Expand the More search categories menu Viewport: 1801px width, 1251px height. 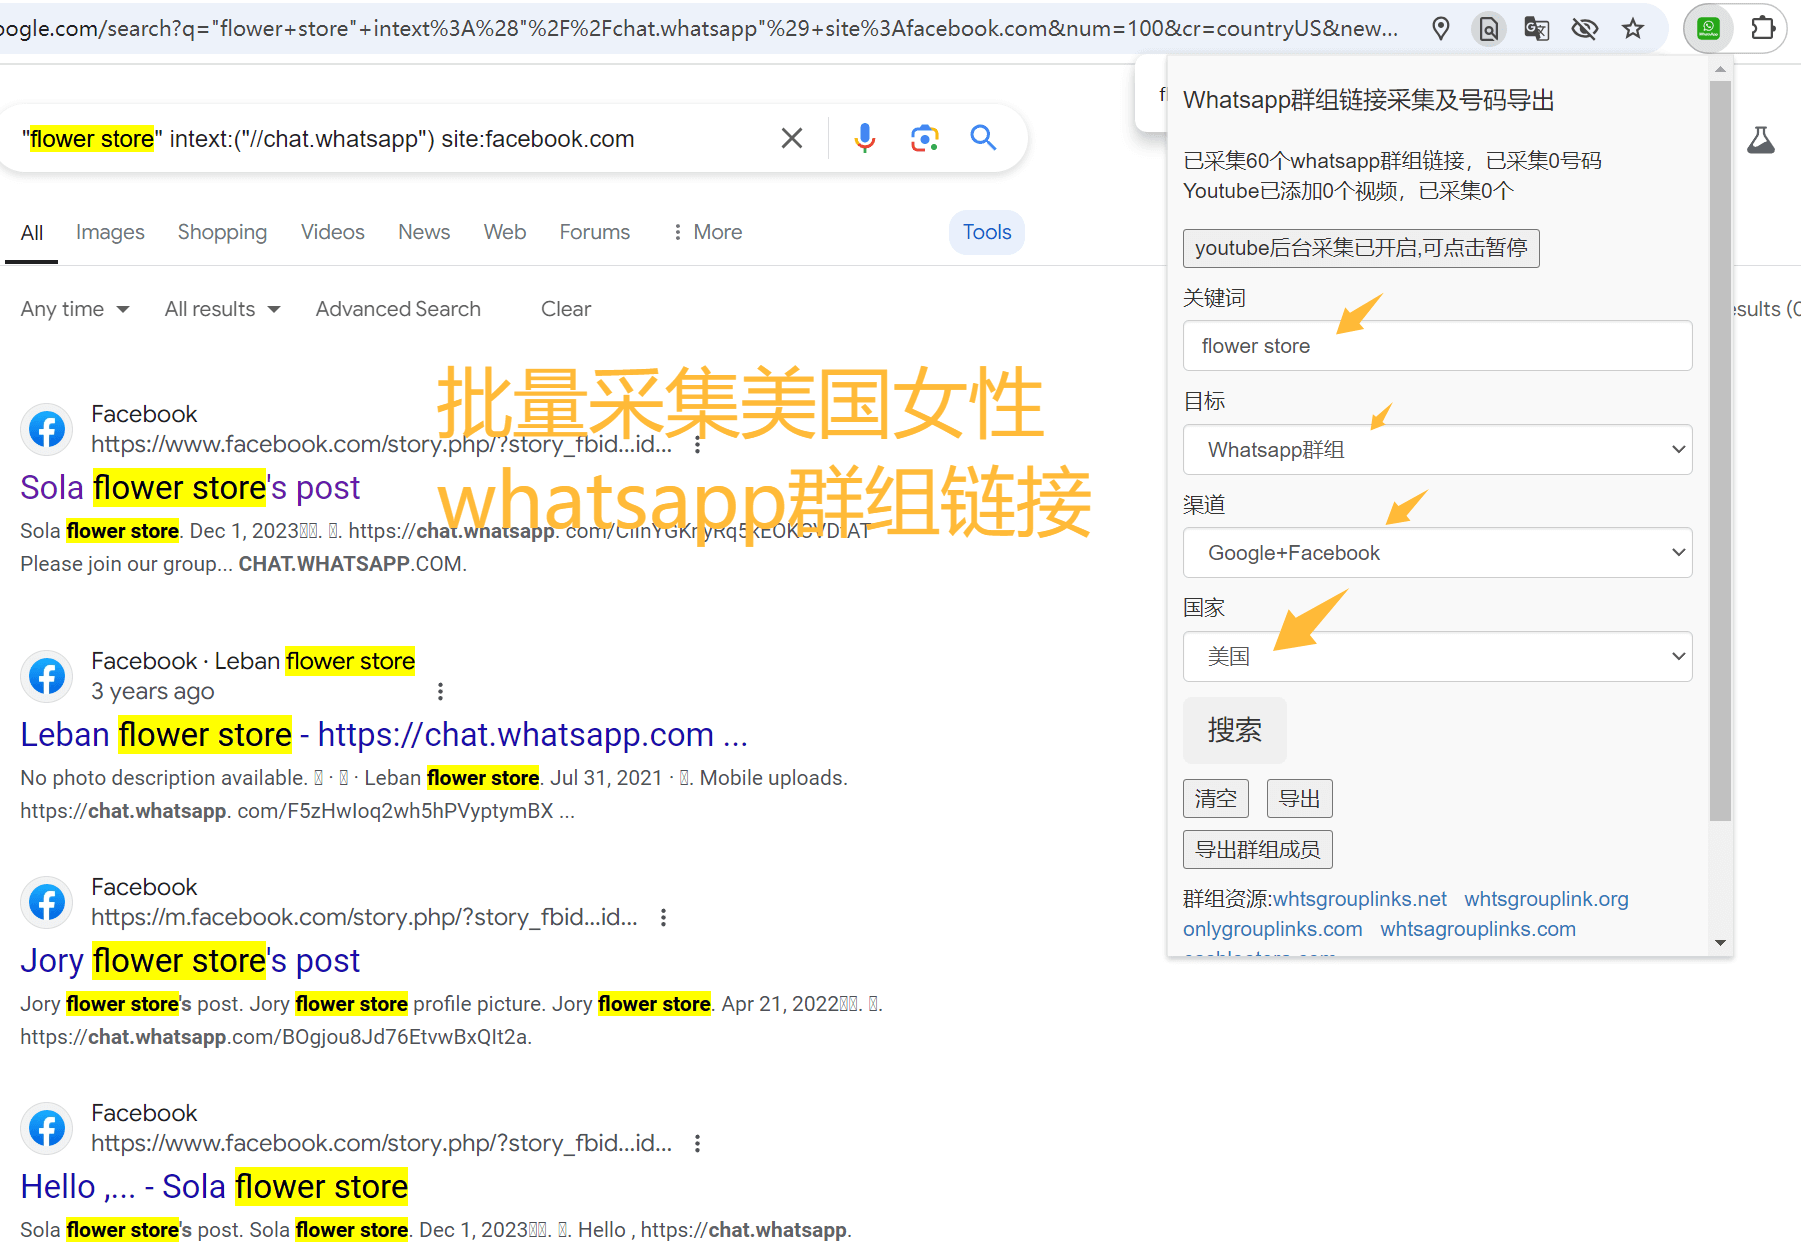pos(707,232)
